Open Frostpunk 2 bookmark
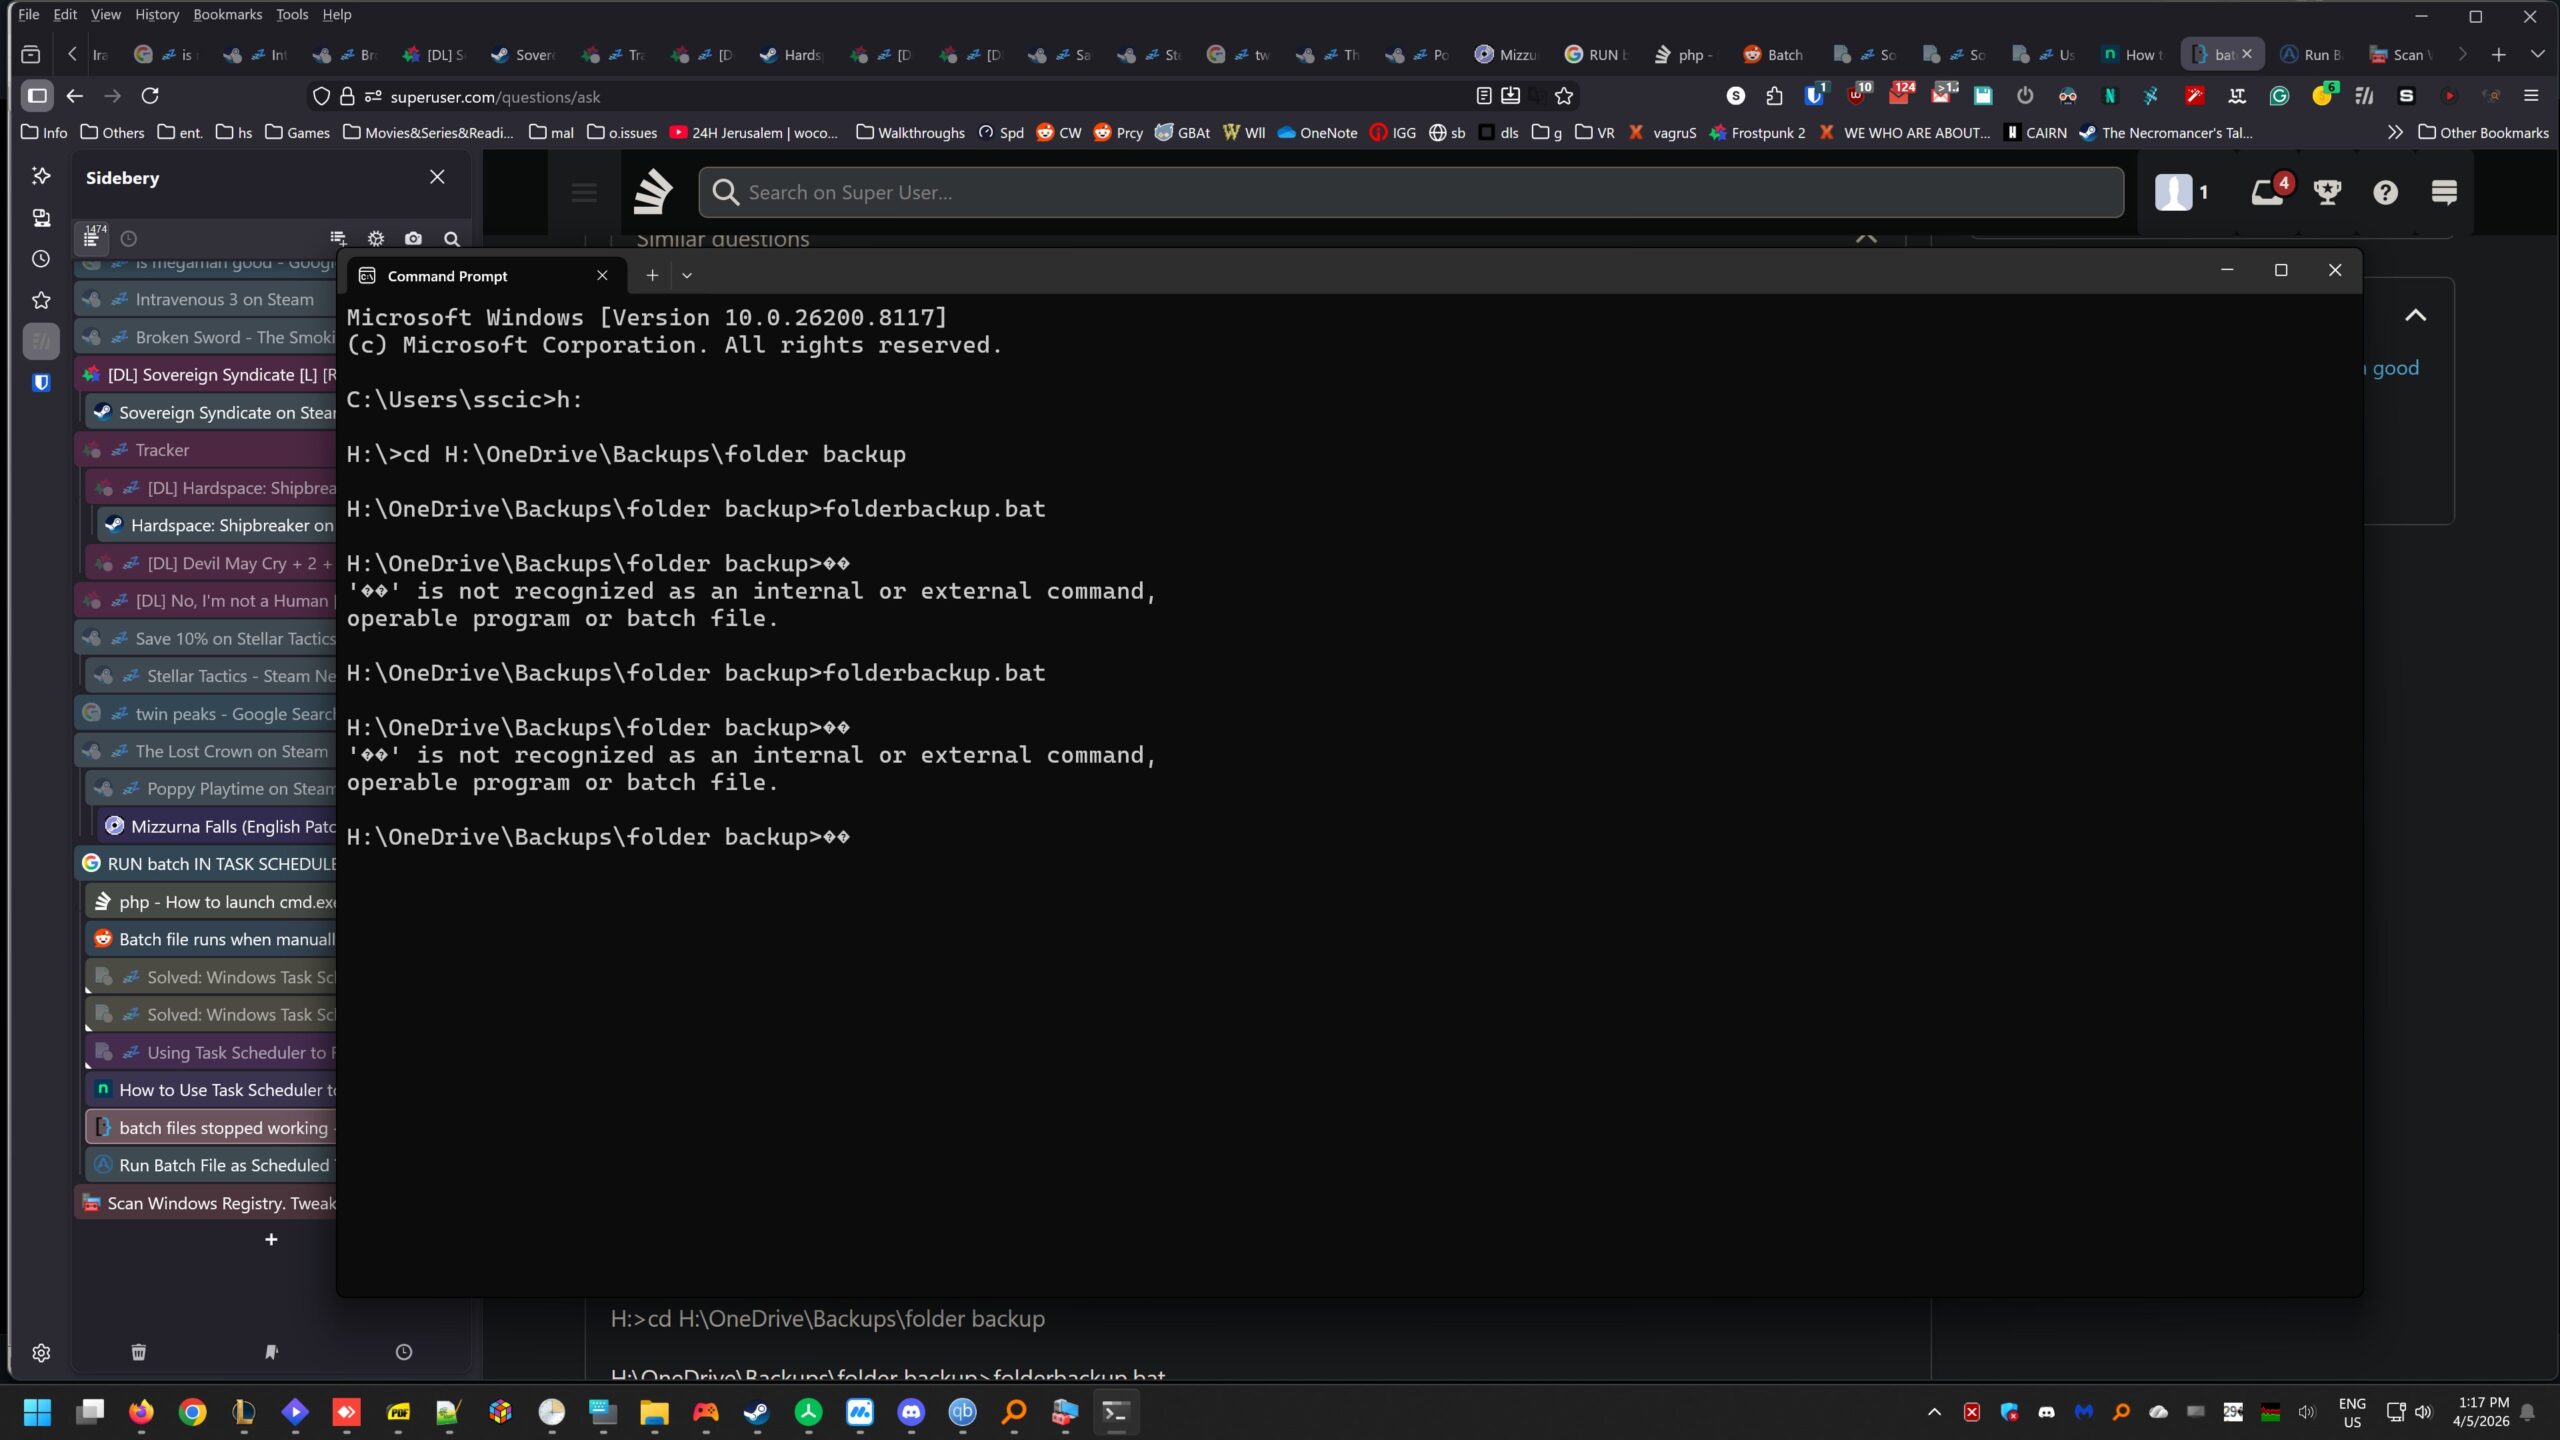The height and width of the screenshot is (1440, 2560). pyautogui.click(x=1758, y=132)
